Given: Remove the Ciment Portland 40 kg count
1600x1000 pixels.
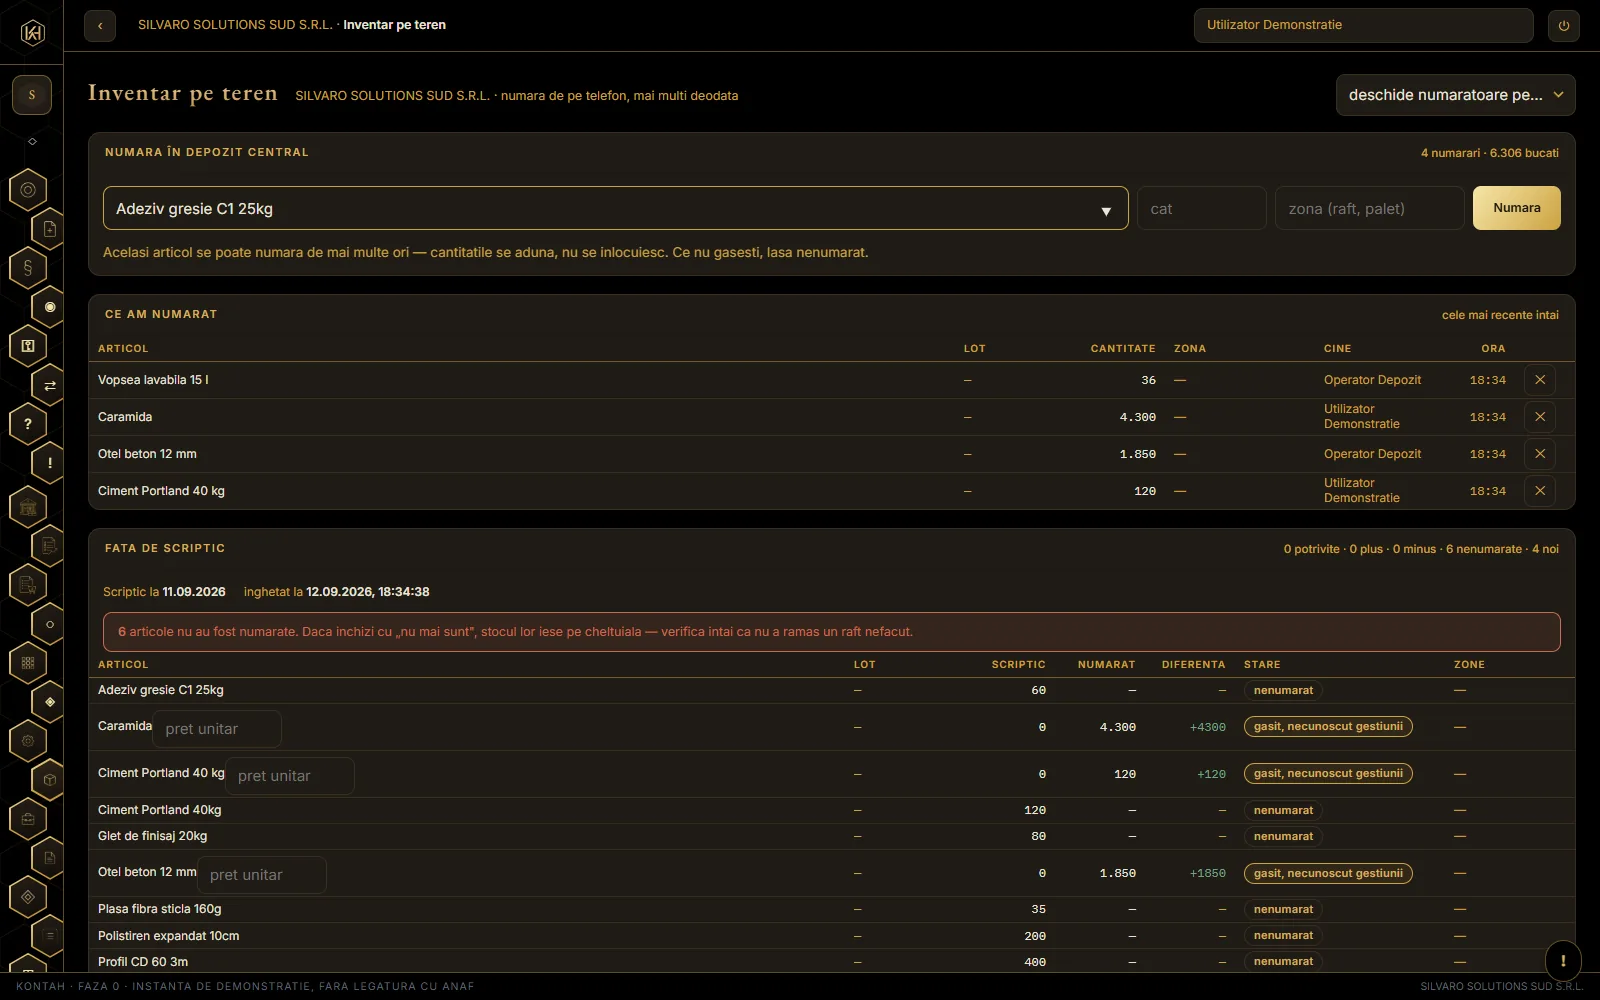Looking at the screenshot, I should [x=1540, y=491].
